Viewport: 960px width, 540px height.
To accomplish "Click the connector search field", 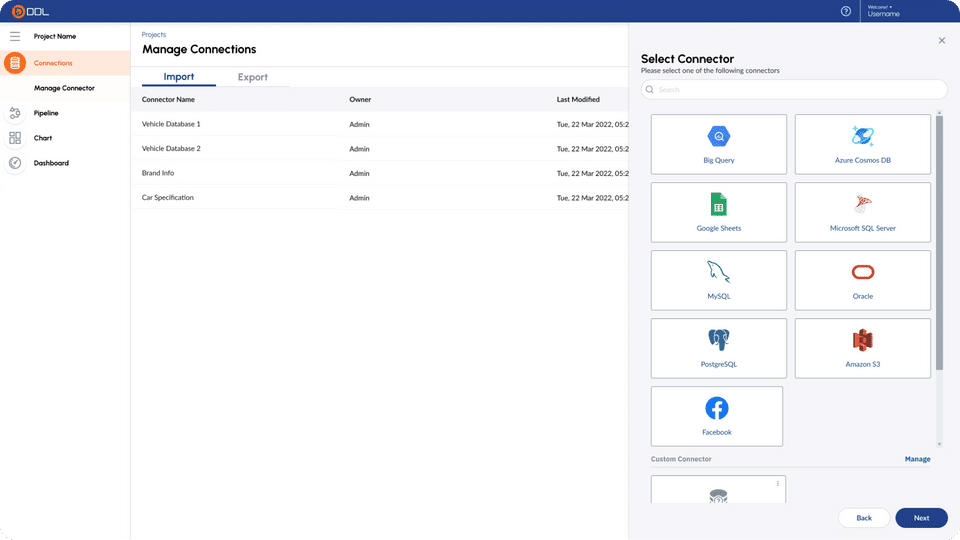I will [x=794, y=90].
